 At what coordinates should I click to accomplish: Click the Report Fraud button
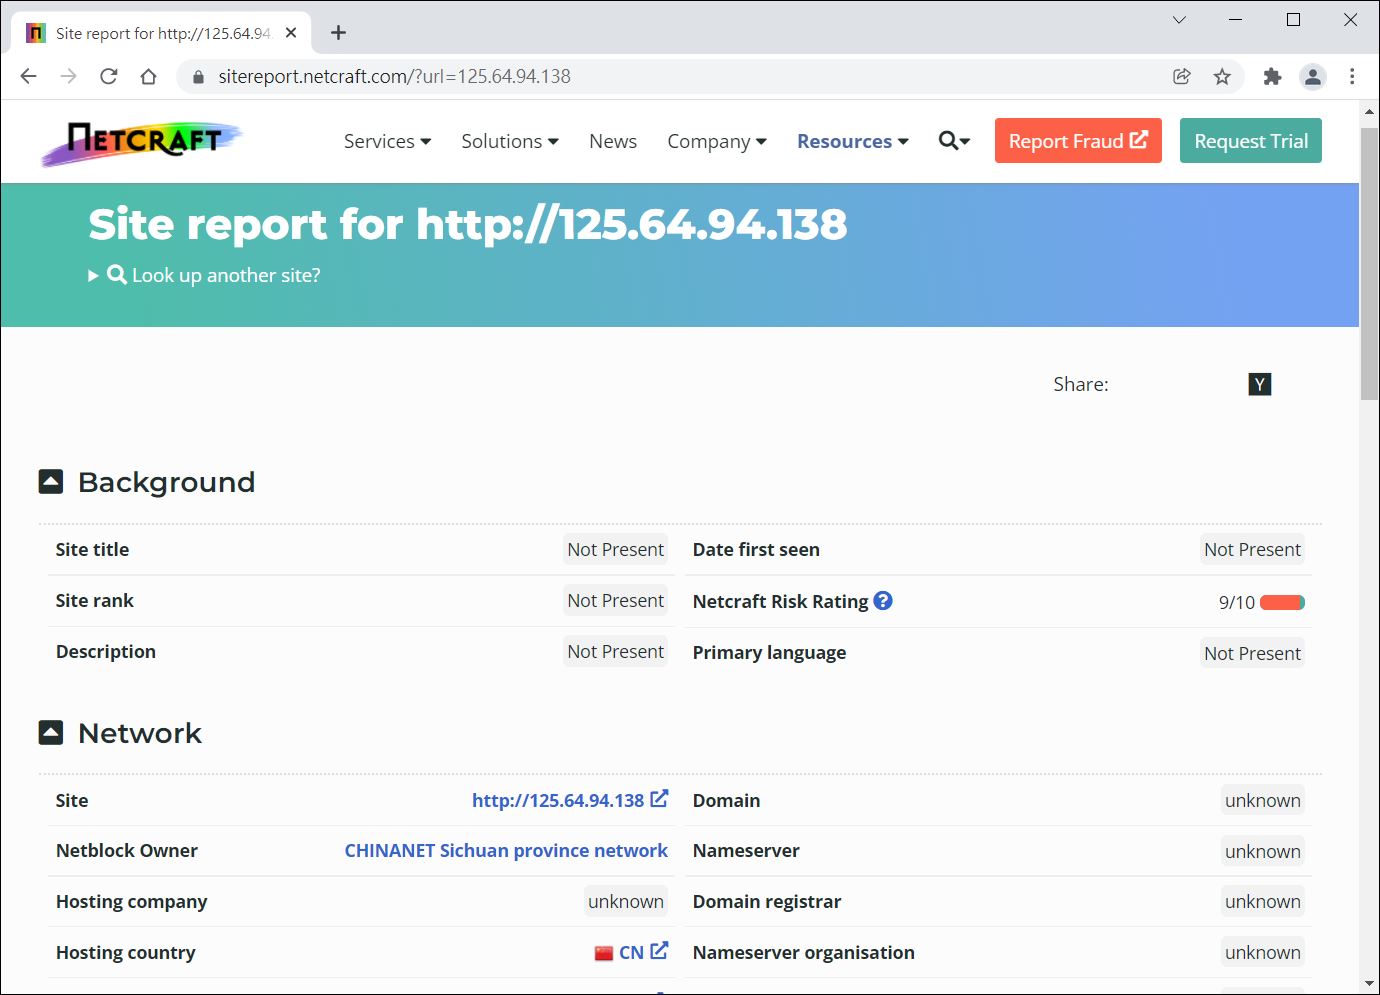pos(1078,140)
